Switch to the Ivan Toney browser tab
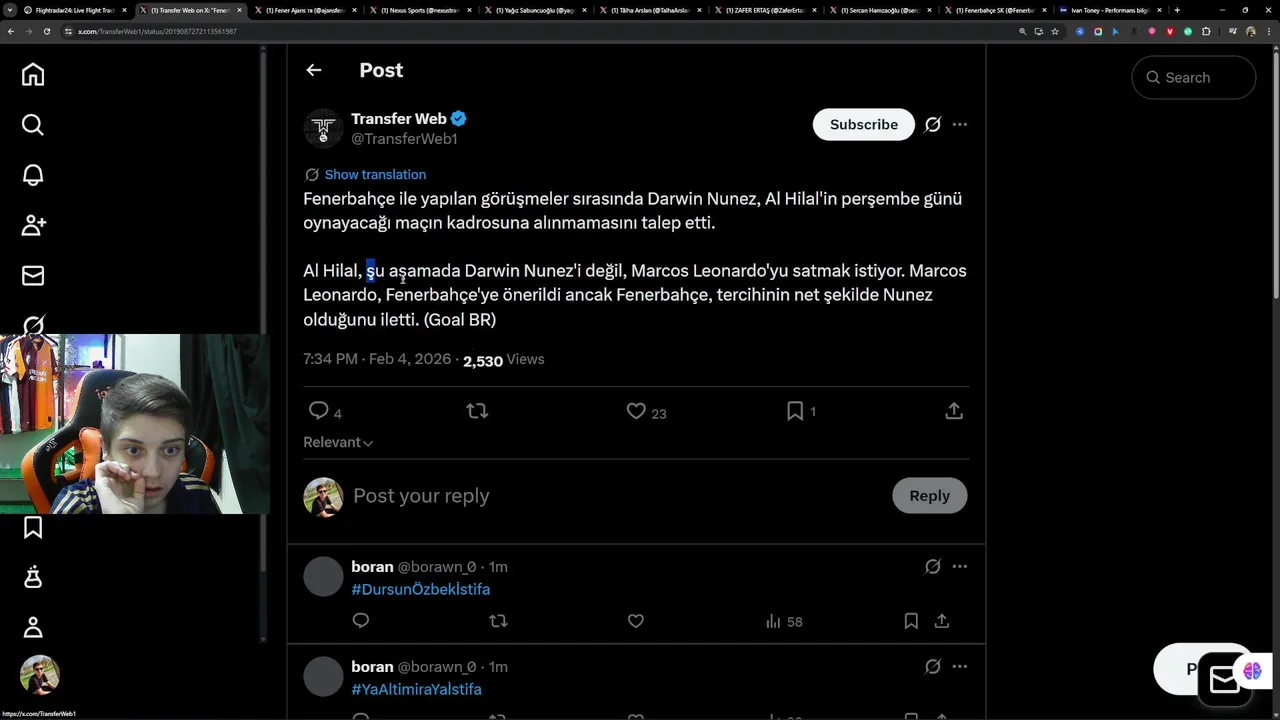 tap(1108, 10)
